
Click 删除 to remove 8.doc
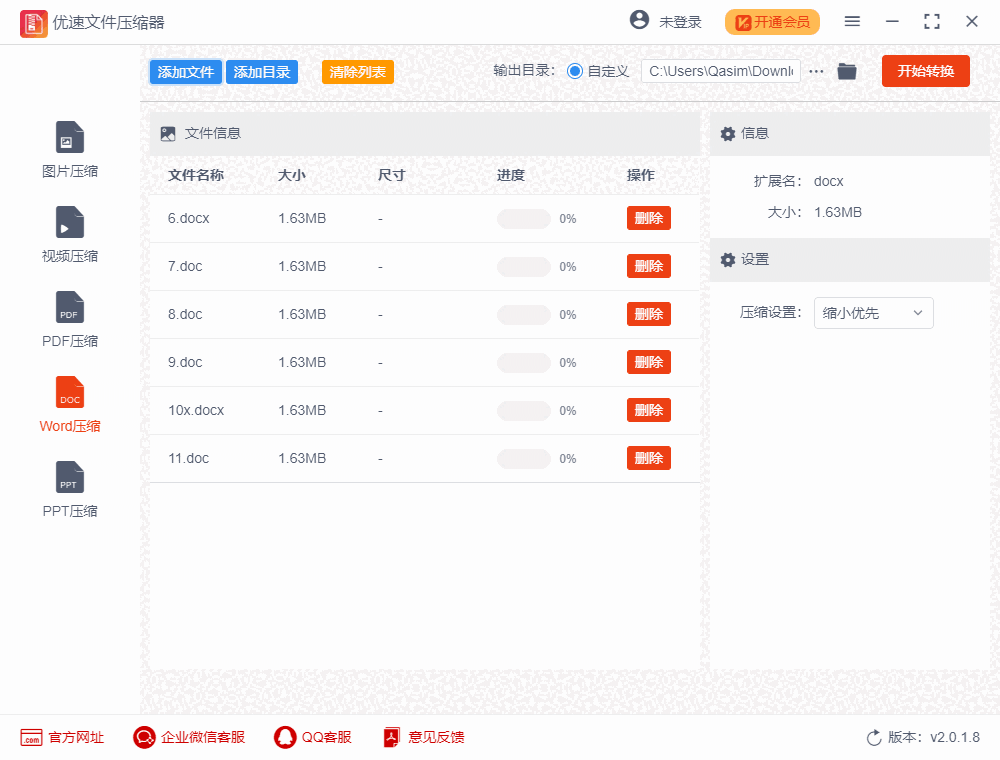click(648, 314)
